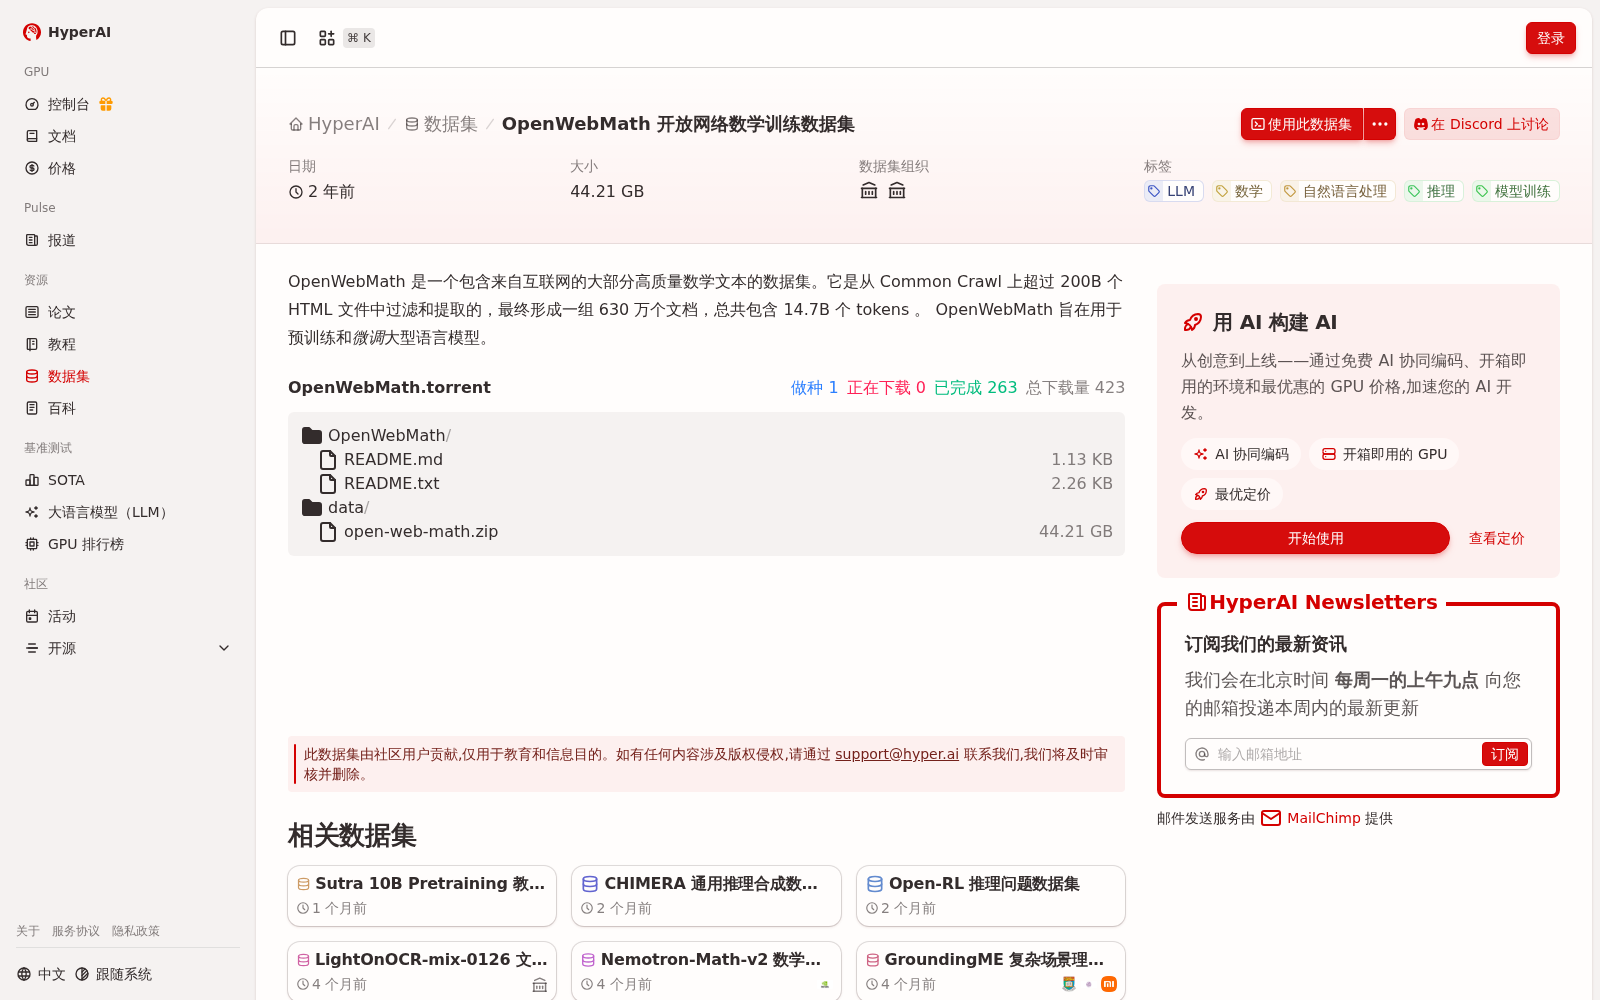The image size is (1600, 1000).
Task: Open the 跟随系统 theme selector
Action: 113,974
